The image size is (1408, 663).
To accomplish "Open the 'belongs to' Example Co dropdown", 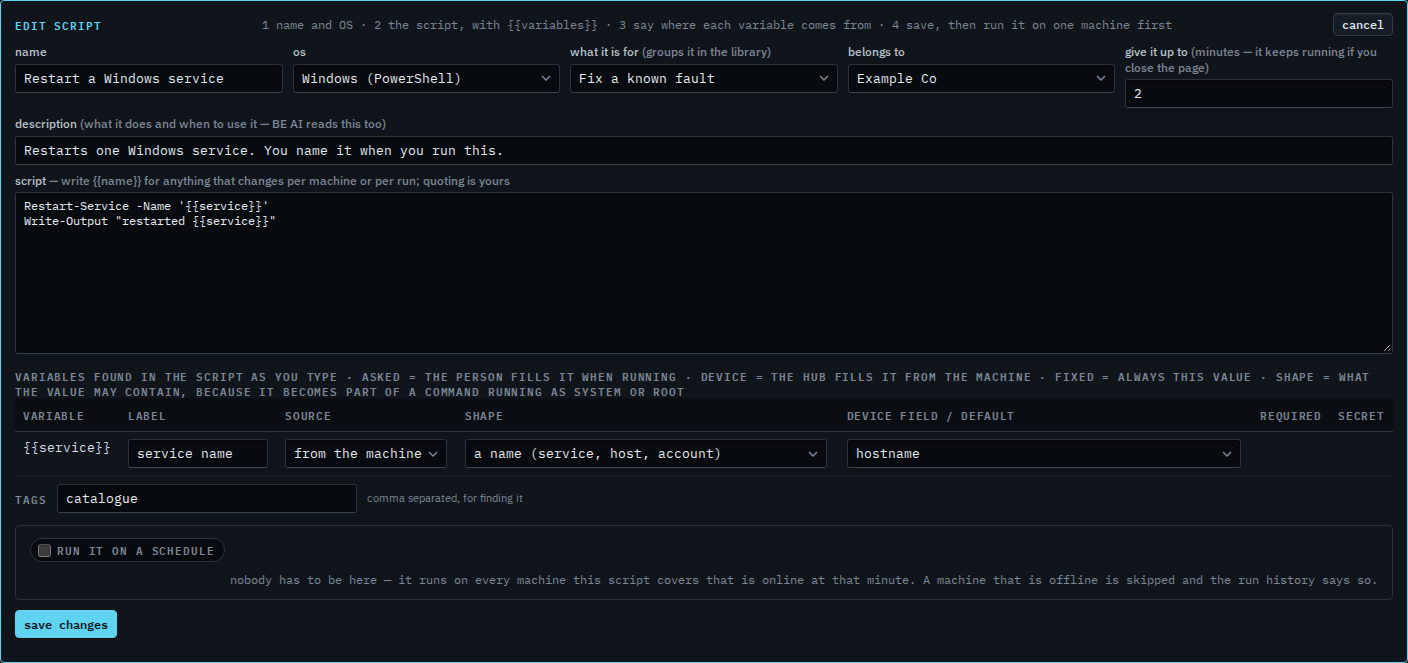I will point(981,78).
